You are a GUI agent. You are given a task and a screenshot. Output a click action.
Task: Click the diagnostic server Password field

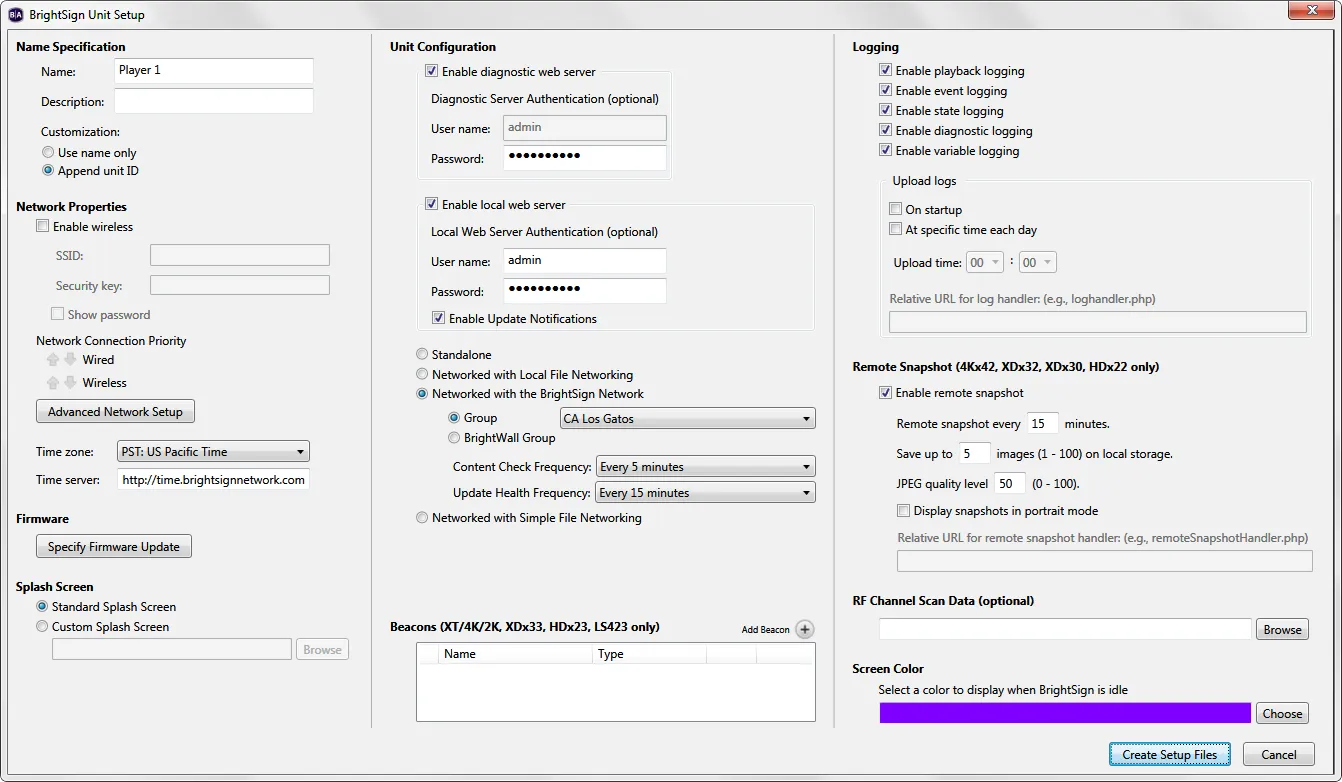tap(585, 158)
